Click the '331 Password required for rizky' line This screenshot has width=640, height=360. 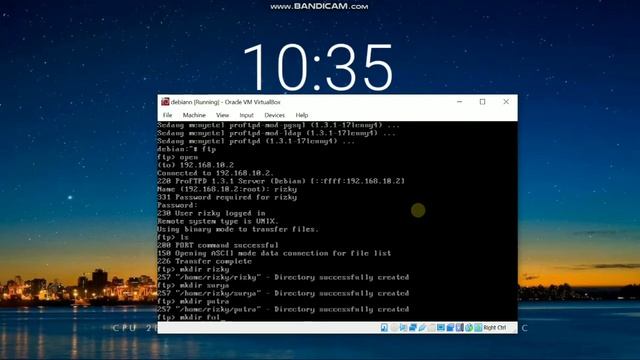[x=227, y=197]
